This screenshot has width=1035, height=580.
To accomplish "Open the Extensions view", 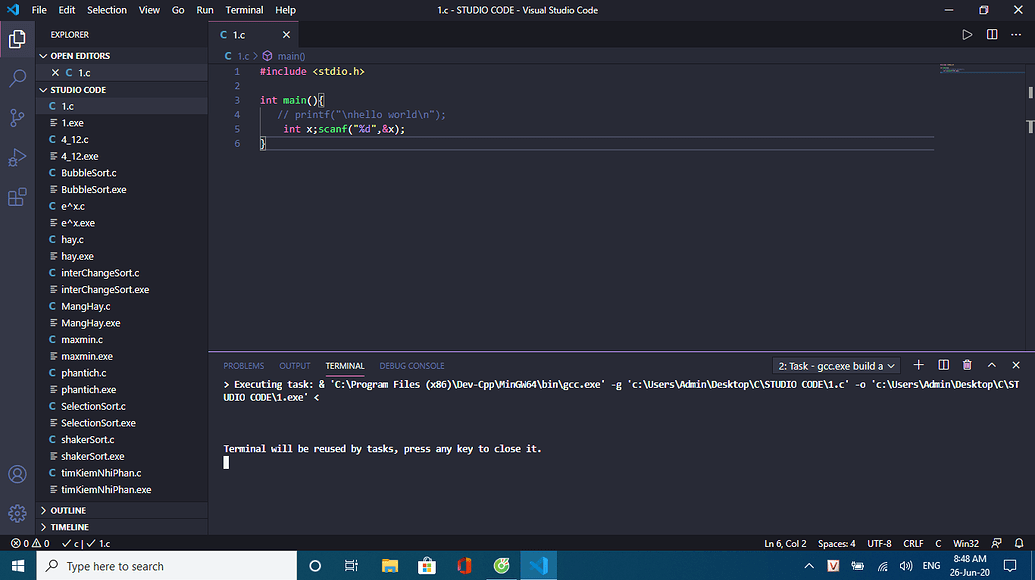I will (17, 197).
